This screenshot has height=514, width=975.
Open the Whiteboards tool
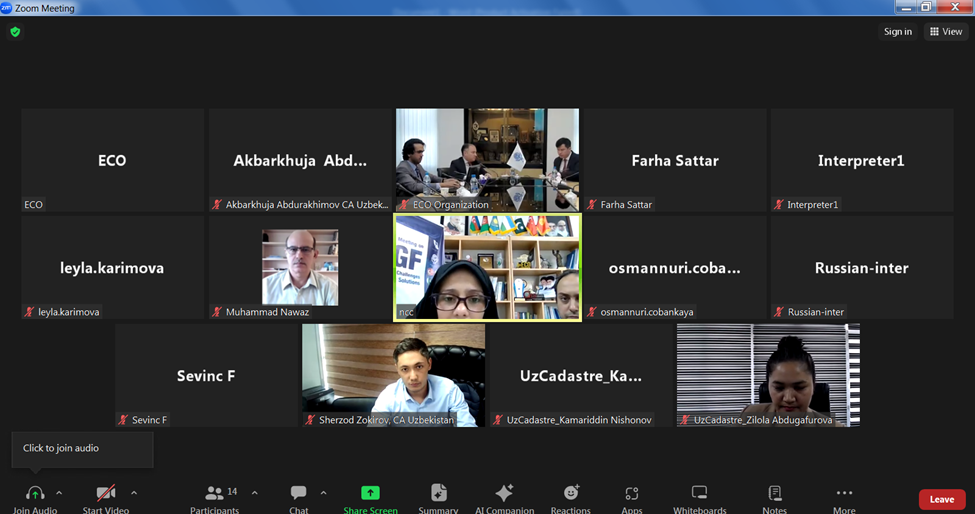699,493
